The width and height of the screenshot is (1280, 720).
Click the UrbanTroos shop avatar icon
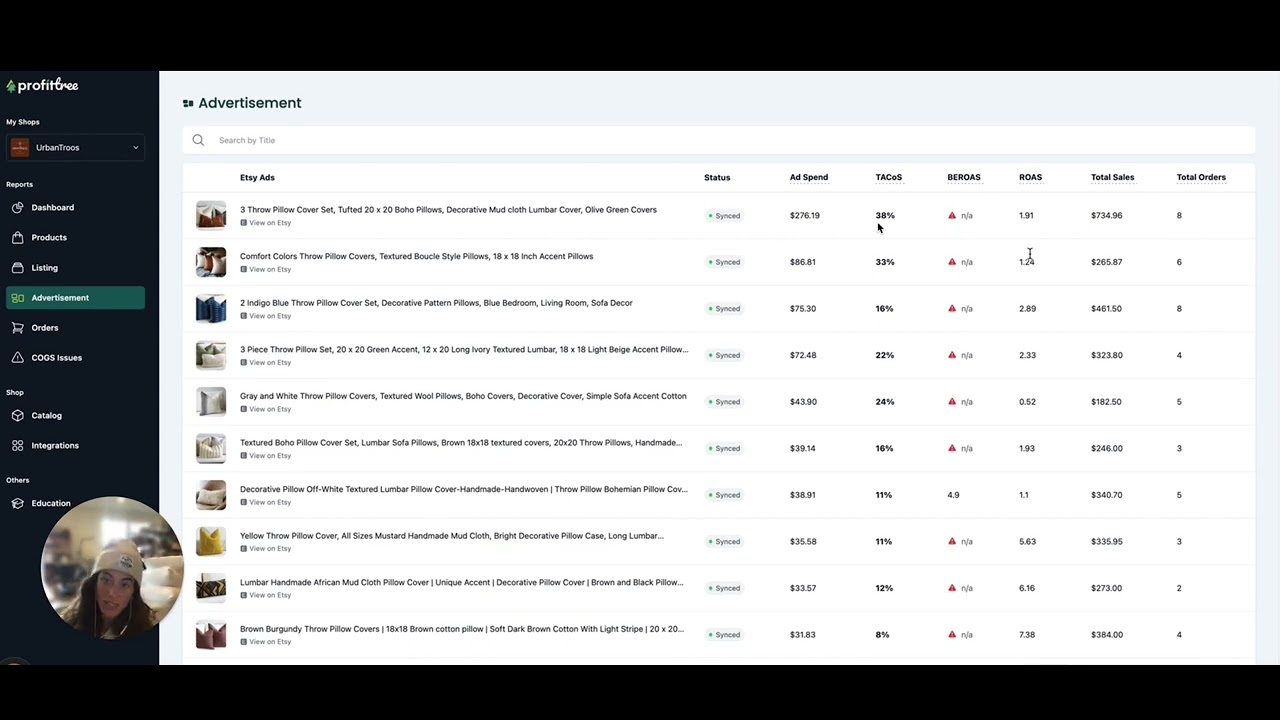[x=20, y=147]
